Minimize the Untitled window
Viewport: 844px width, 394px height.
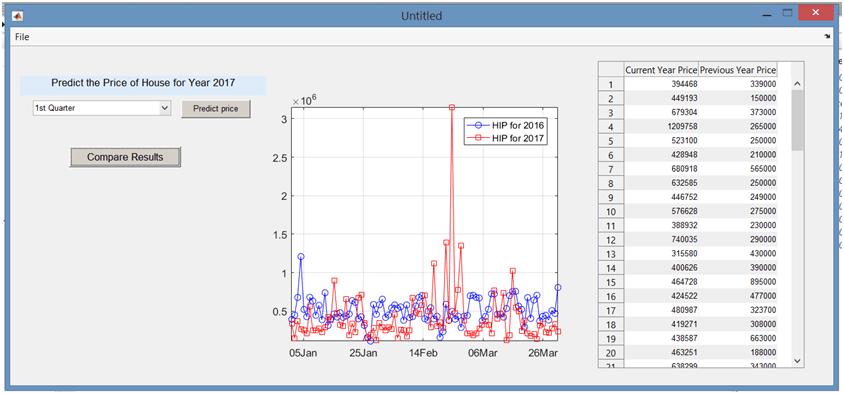(x=767, y=16)
